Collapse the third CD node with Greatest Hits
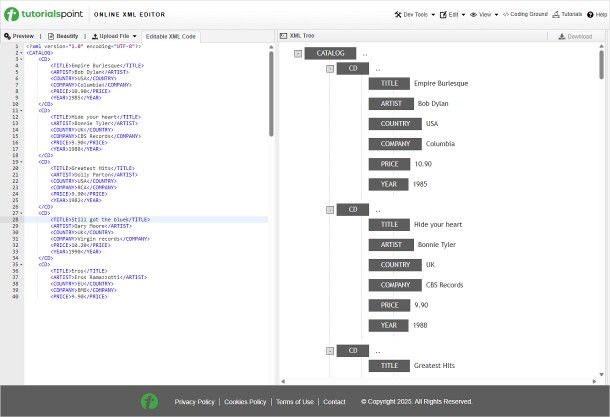Image resolution: width=610 pixels, height=417 pixels. [330, 351]
